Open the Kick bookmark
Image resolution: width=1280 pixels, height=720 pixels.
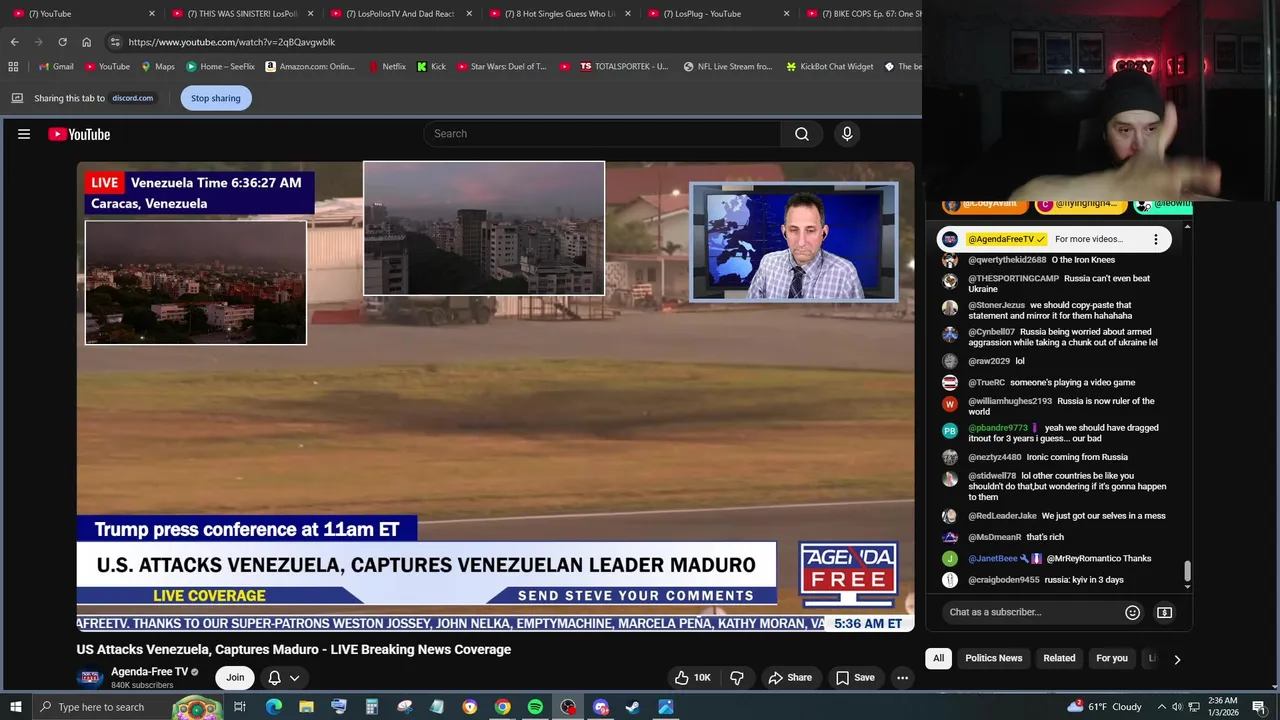(x=431, y=67)
